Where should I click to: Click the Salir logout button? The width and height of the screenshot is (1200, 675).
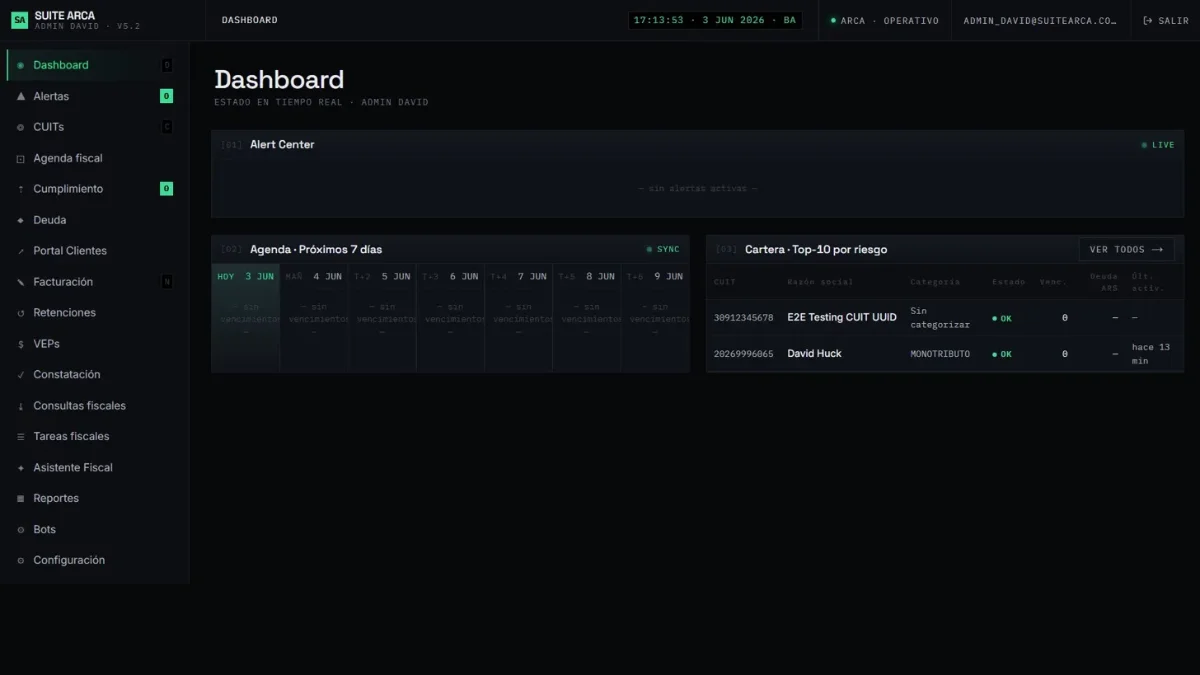pyautogui.click(x=1166, y=20)
